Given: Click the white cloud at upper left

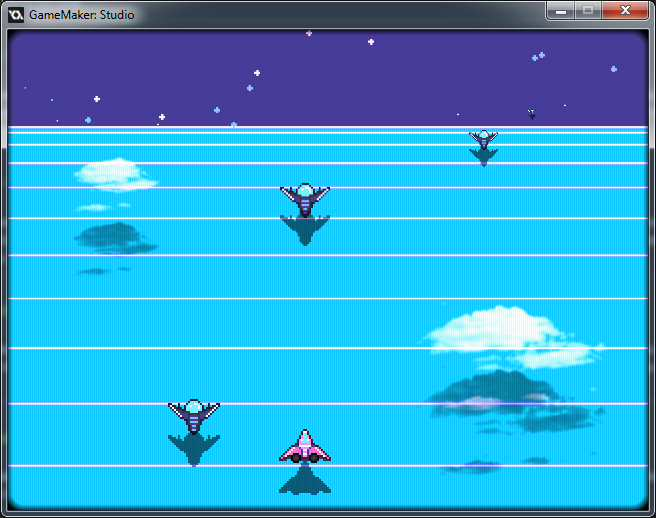Looking at the screenshot, I should click(x=115, y=174).
